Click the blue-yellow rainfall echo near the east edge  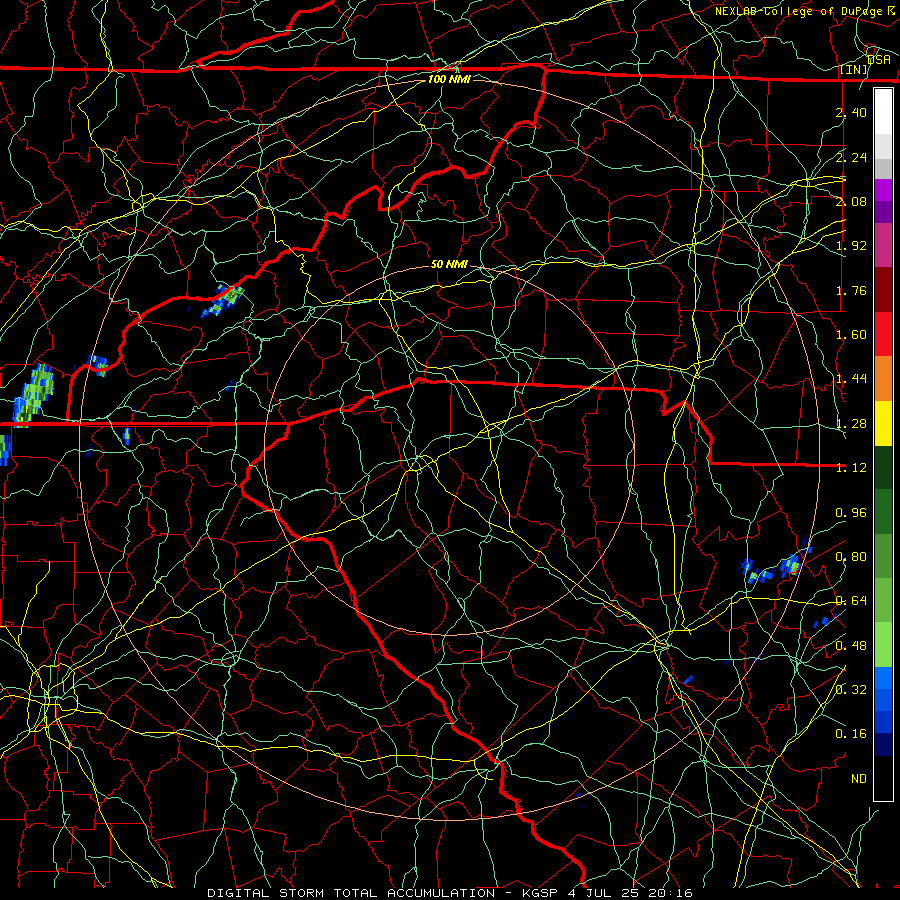tap(792, 565)
